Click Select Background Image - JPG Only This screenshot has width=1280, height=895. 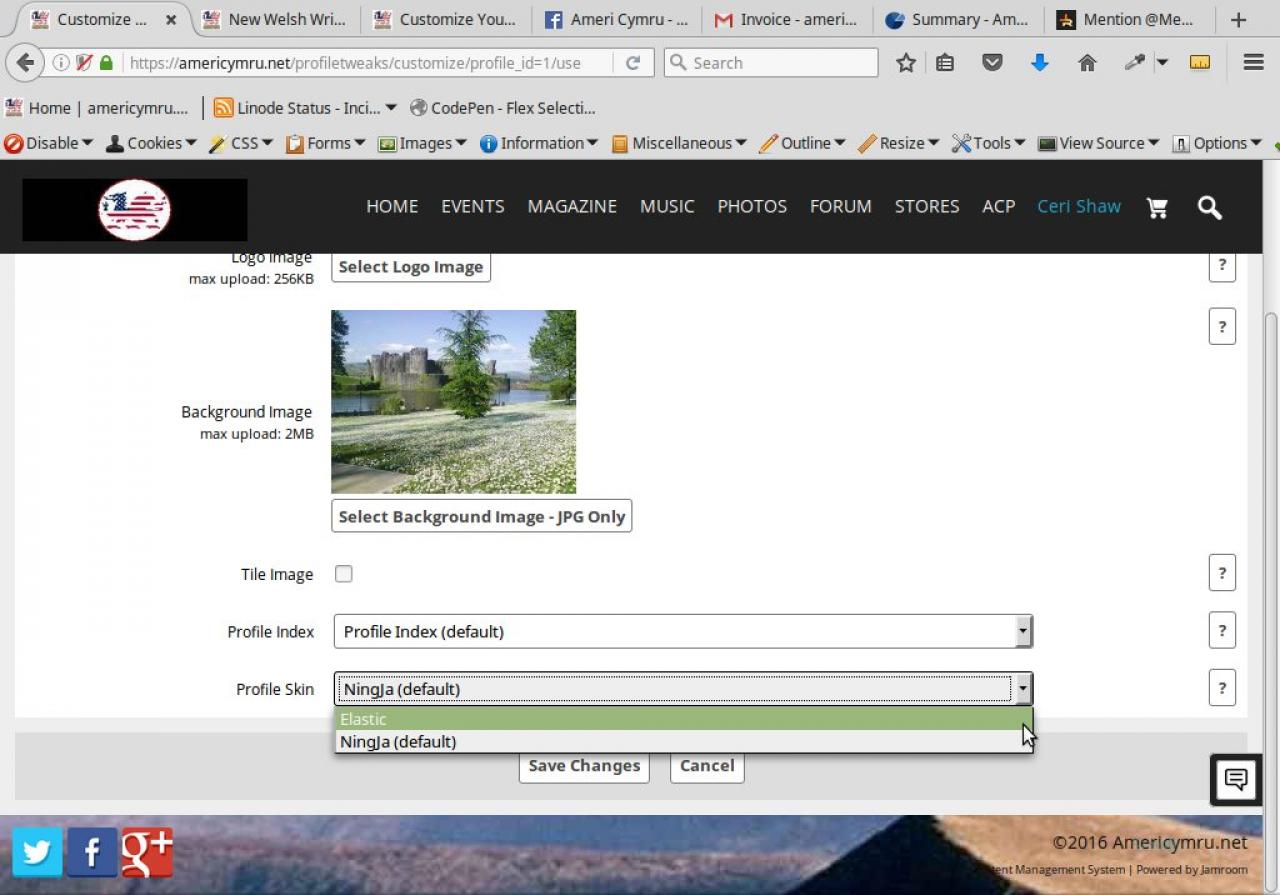pyautogui.click(x=481, y=516)
